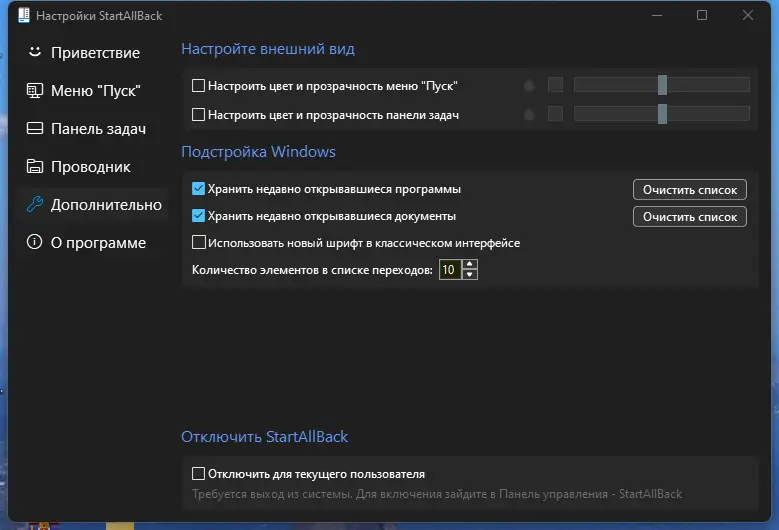
Task: Uncheck Хранить недавно открывавшиеся документы
Action: pos(198,216)
